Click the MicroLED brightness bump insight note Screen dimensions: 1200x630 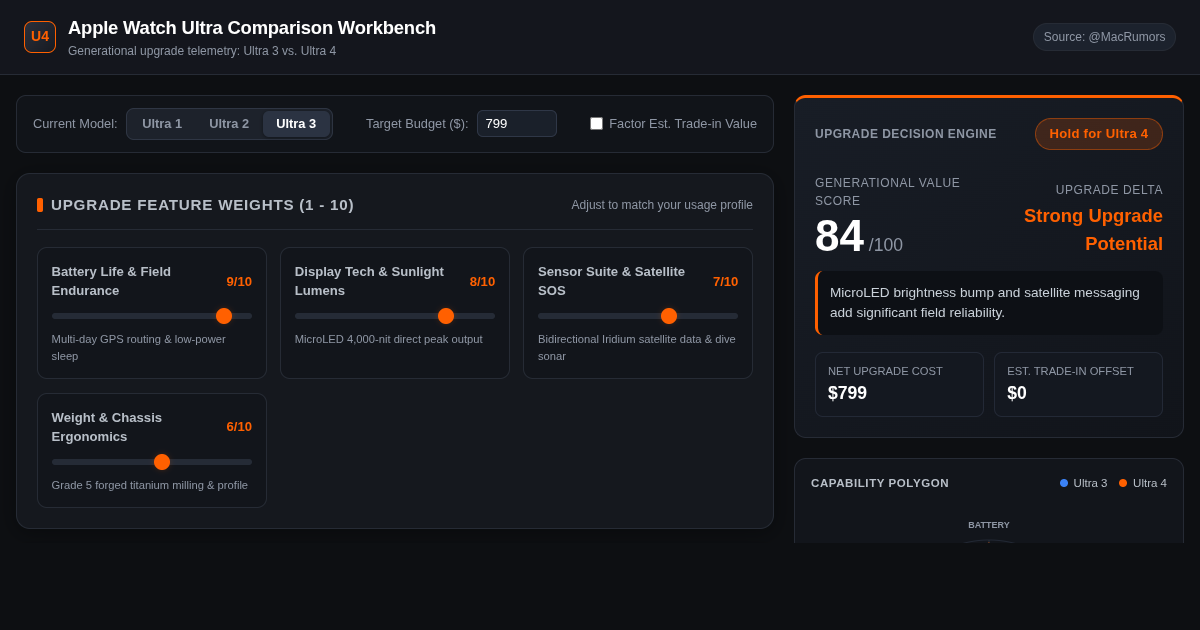click(x=989, y=303)
